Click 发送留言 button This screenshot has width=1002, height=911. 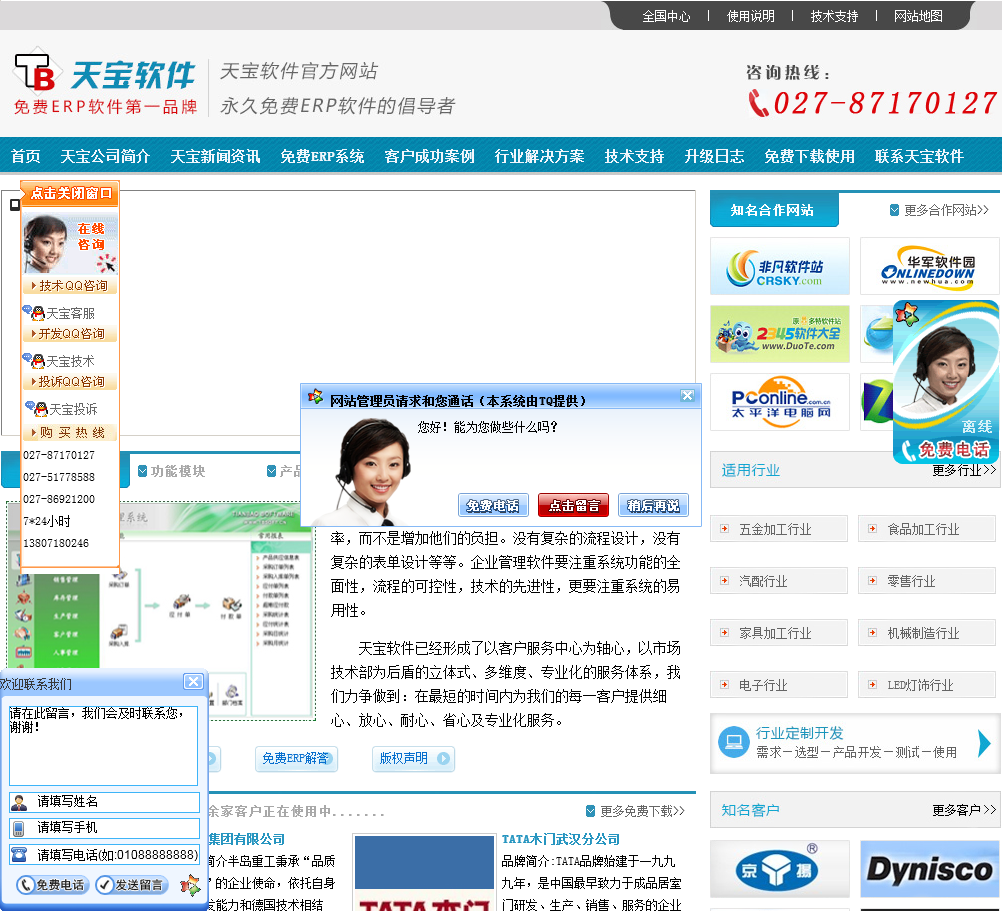132,885
